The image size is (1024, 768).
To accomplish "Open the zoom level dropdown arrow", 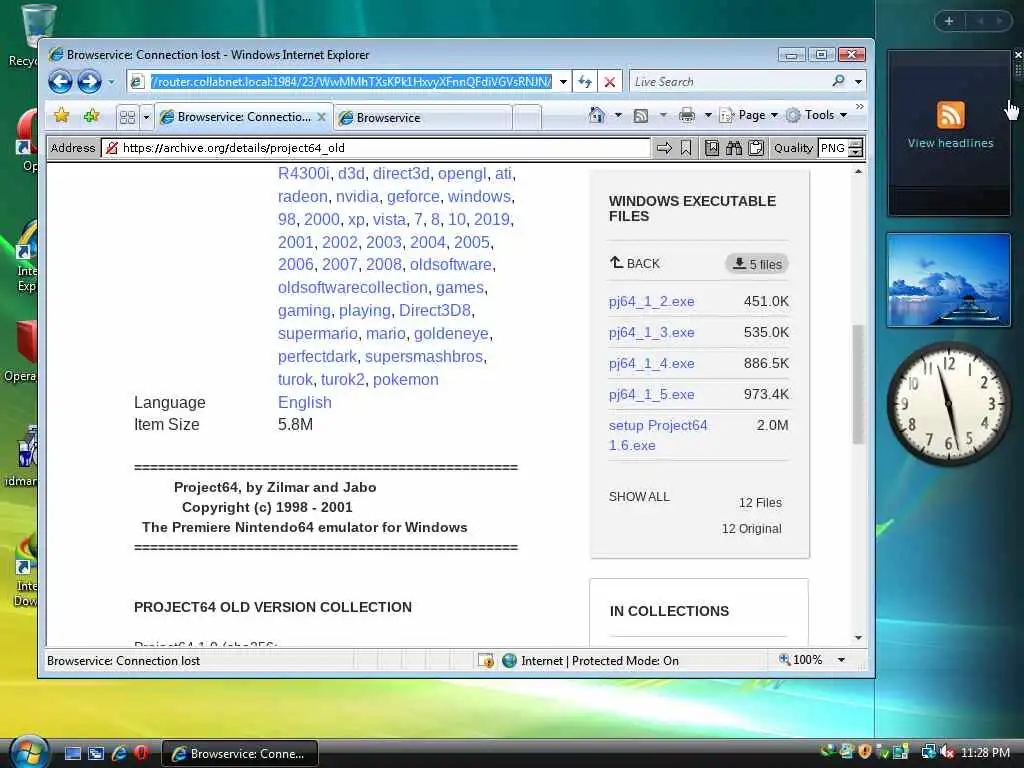I will coord(841,660).
